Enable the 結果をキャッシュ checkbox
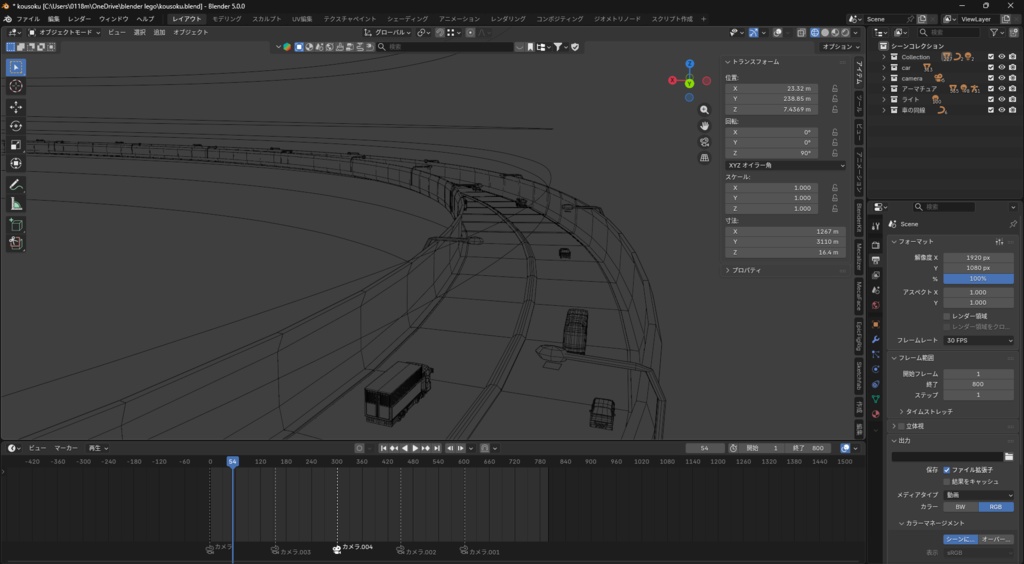1024x564 pixels. click(x=946, y=482)
